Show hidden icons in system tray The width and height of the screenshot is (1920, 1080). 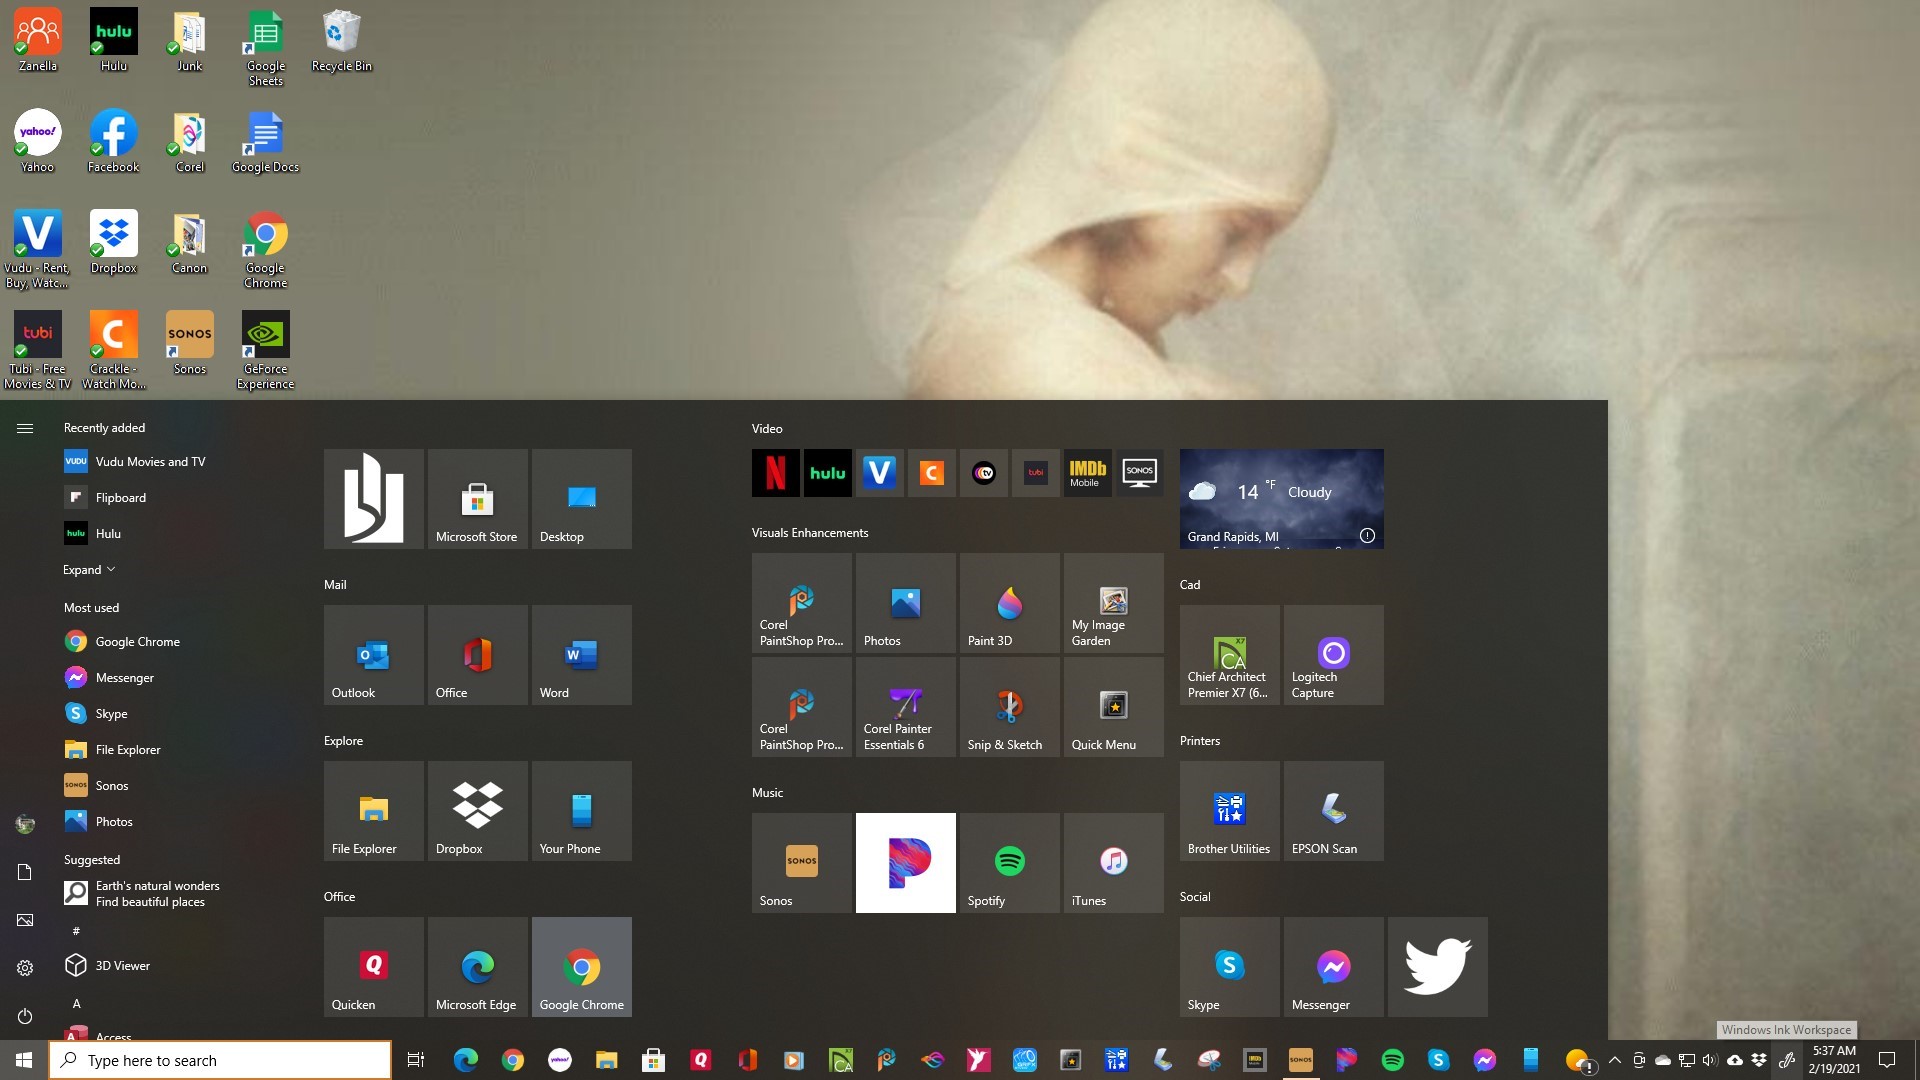(1614, 1060)
